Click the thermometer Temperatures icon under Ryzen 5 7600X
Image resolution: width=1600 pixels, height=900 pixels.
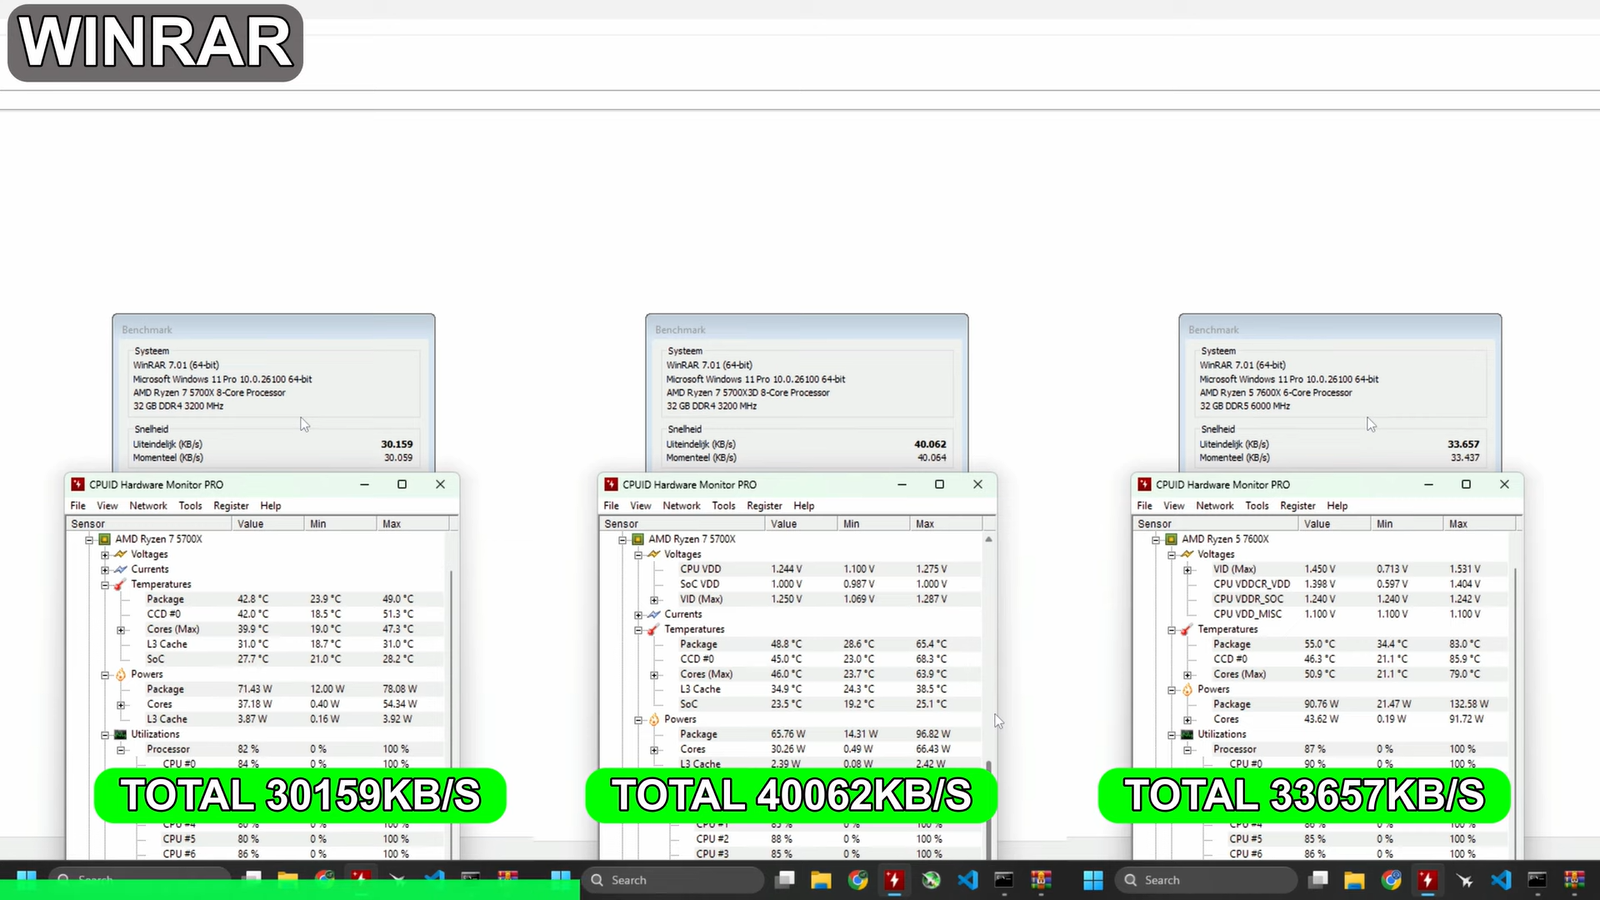1187,629
